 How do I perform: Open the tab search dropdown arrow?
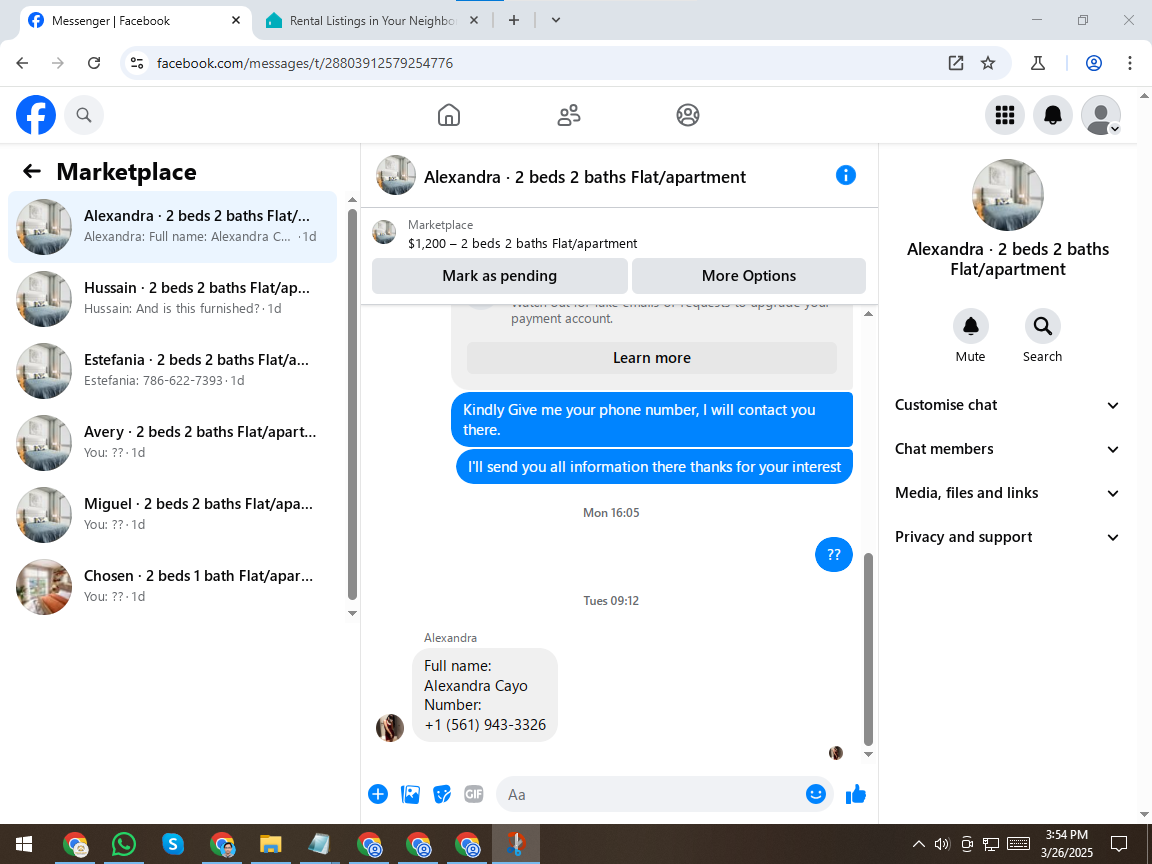556,21
